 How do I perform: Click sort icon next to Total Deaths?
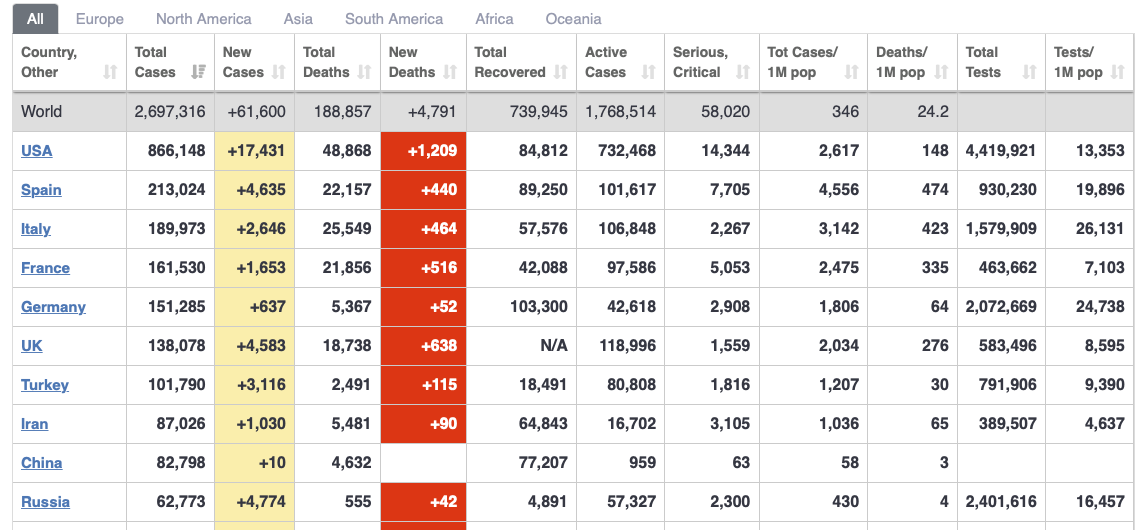click(365, 72)
